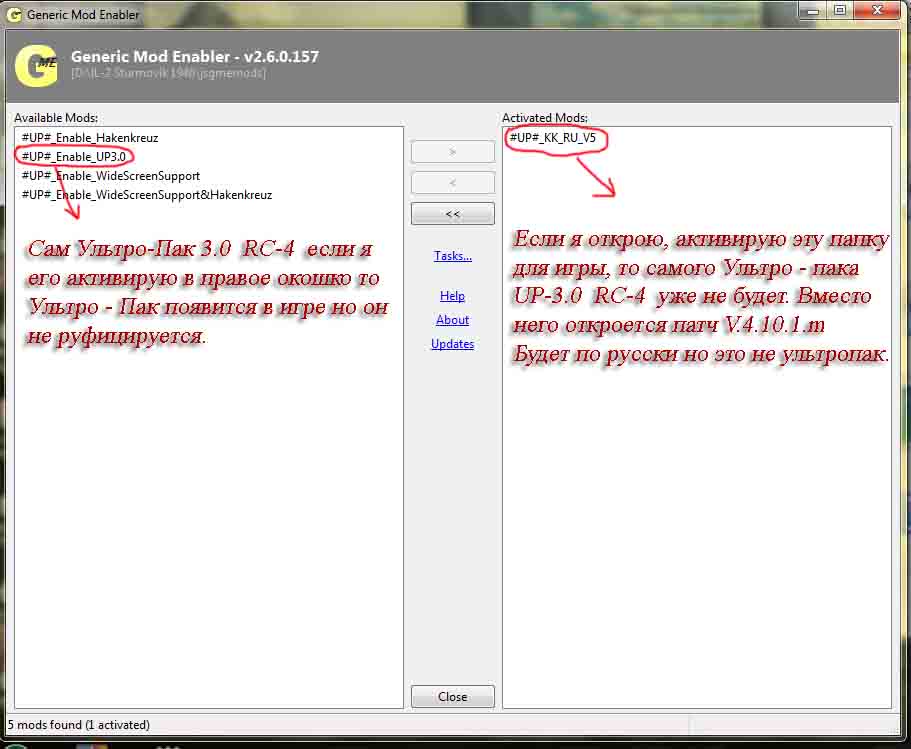This screenshot has width=911, height=749.
Task: Select #UP#_Enable_WideScreenSupport mod entry
Action: tap(111, 176)
